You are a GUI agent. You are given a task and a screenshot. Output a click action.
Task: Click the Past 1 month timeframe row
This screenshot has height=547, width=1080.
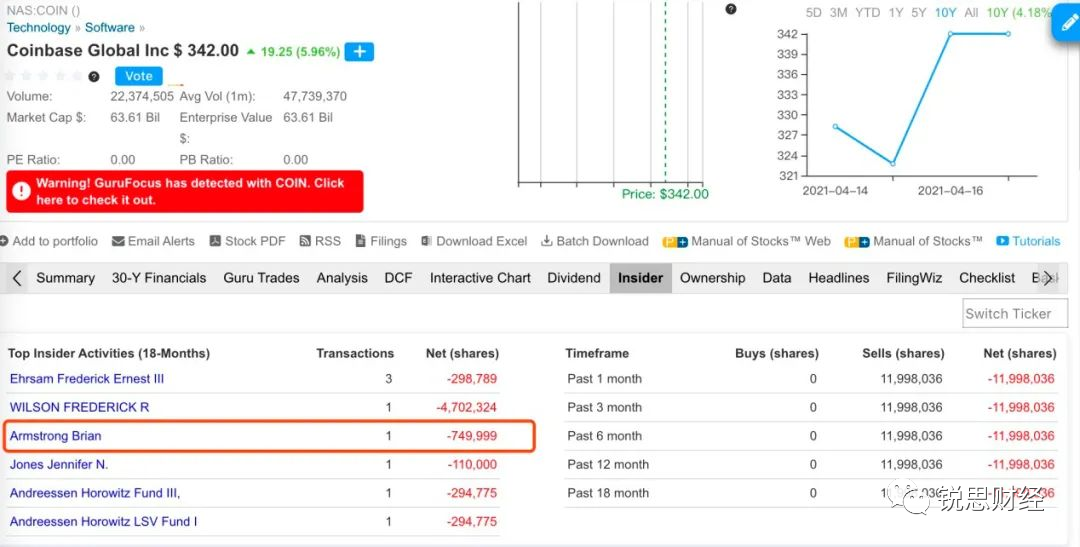coord(811,379)
